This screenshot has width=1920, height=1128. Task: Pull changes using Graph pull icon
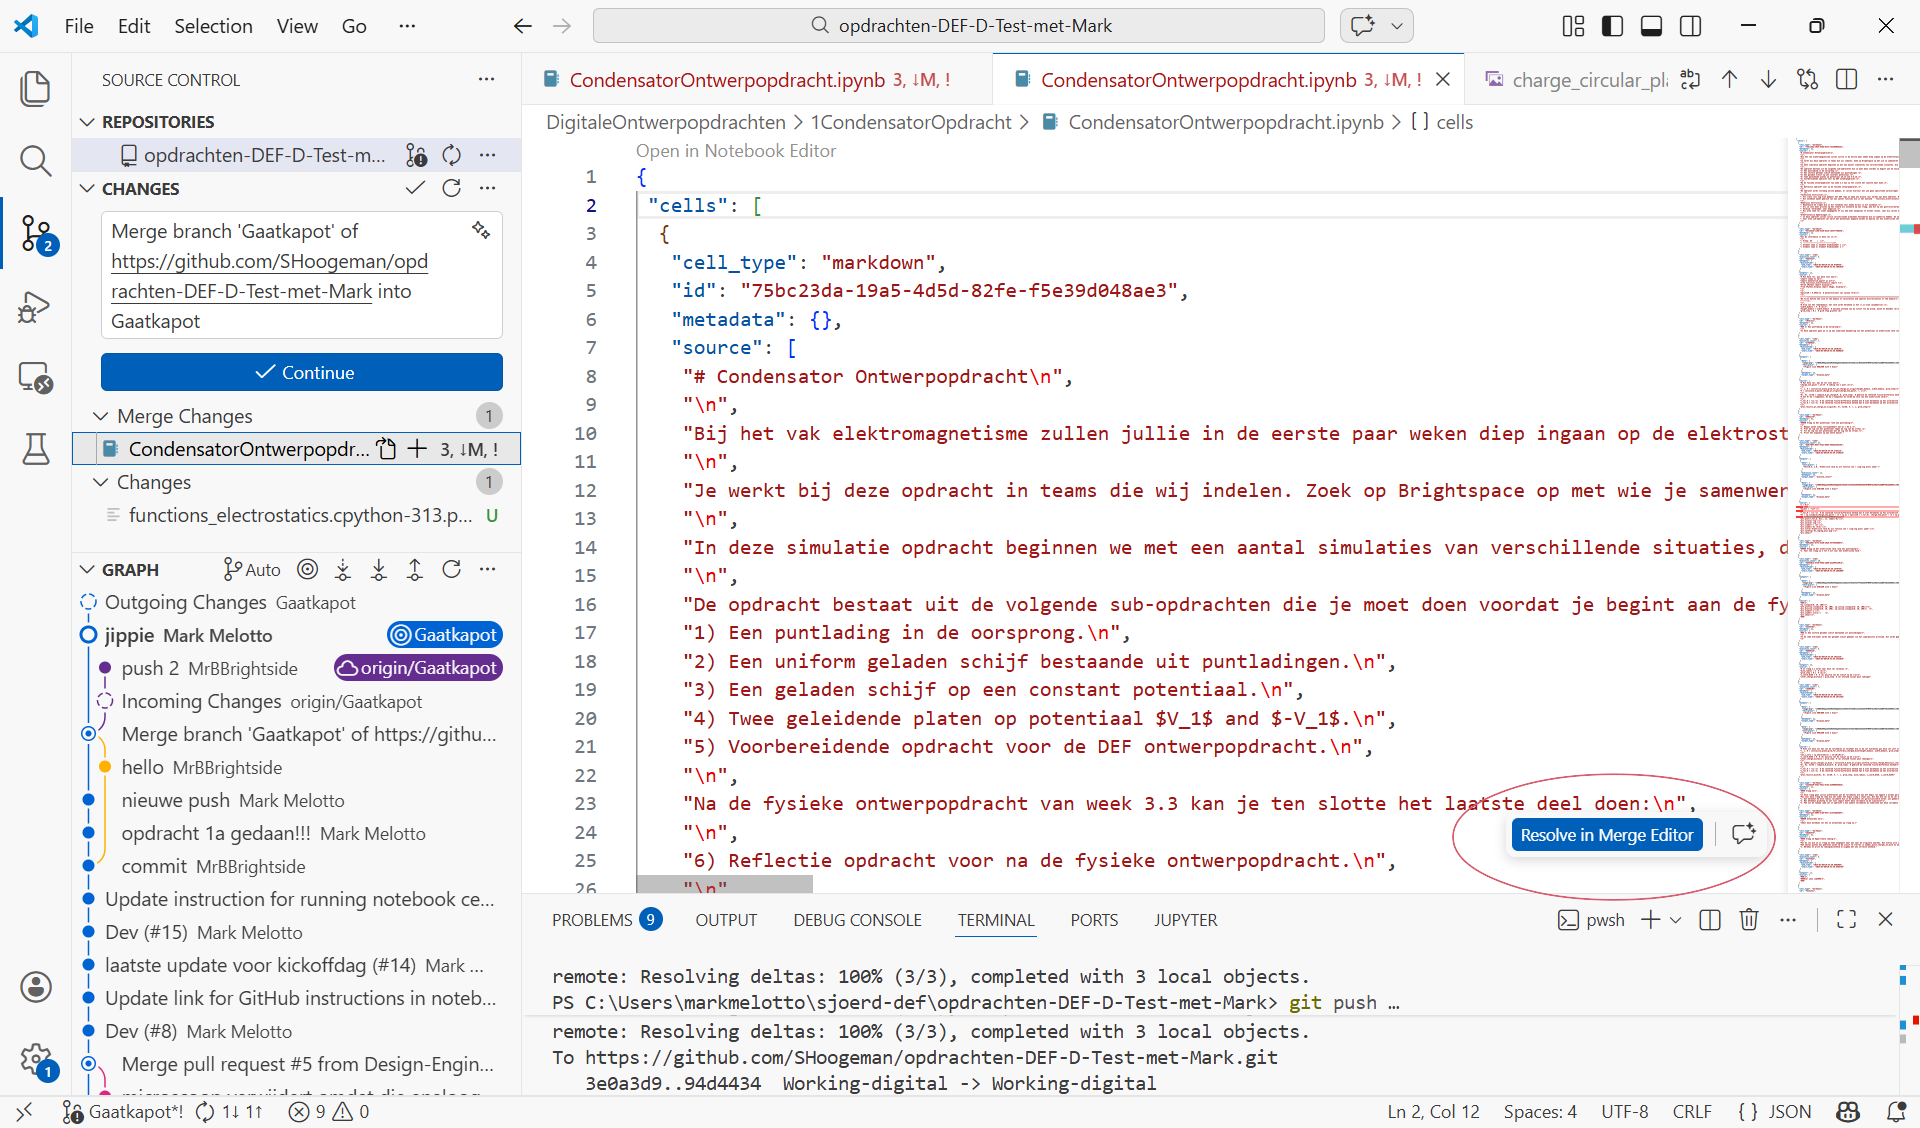coord(379,569)
